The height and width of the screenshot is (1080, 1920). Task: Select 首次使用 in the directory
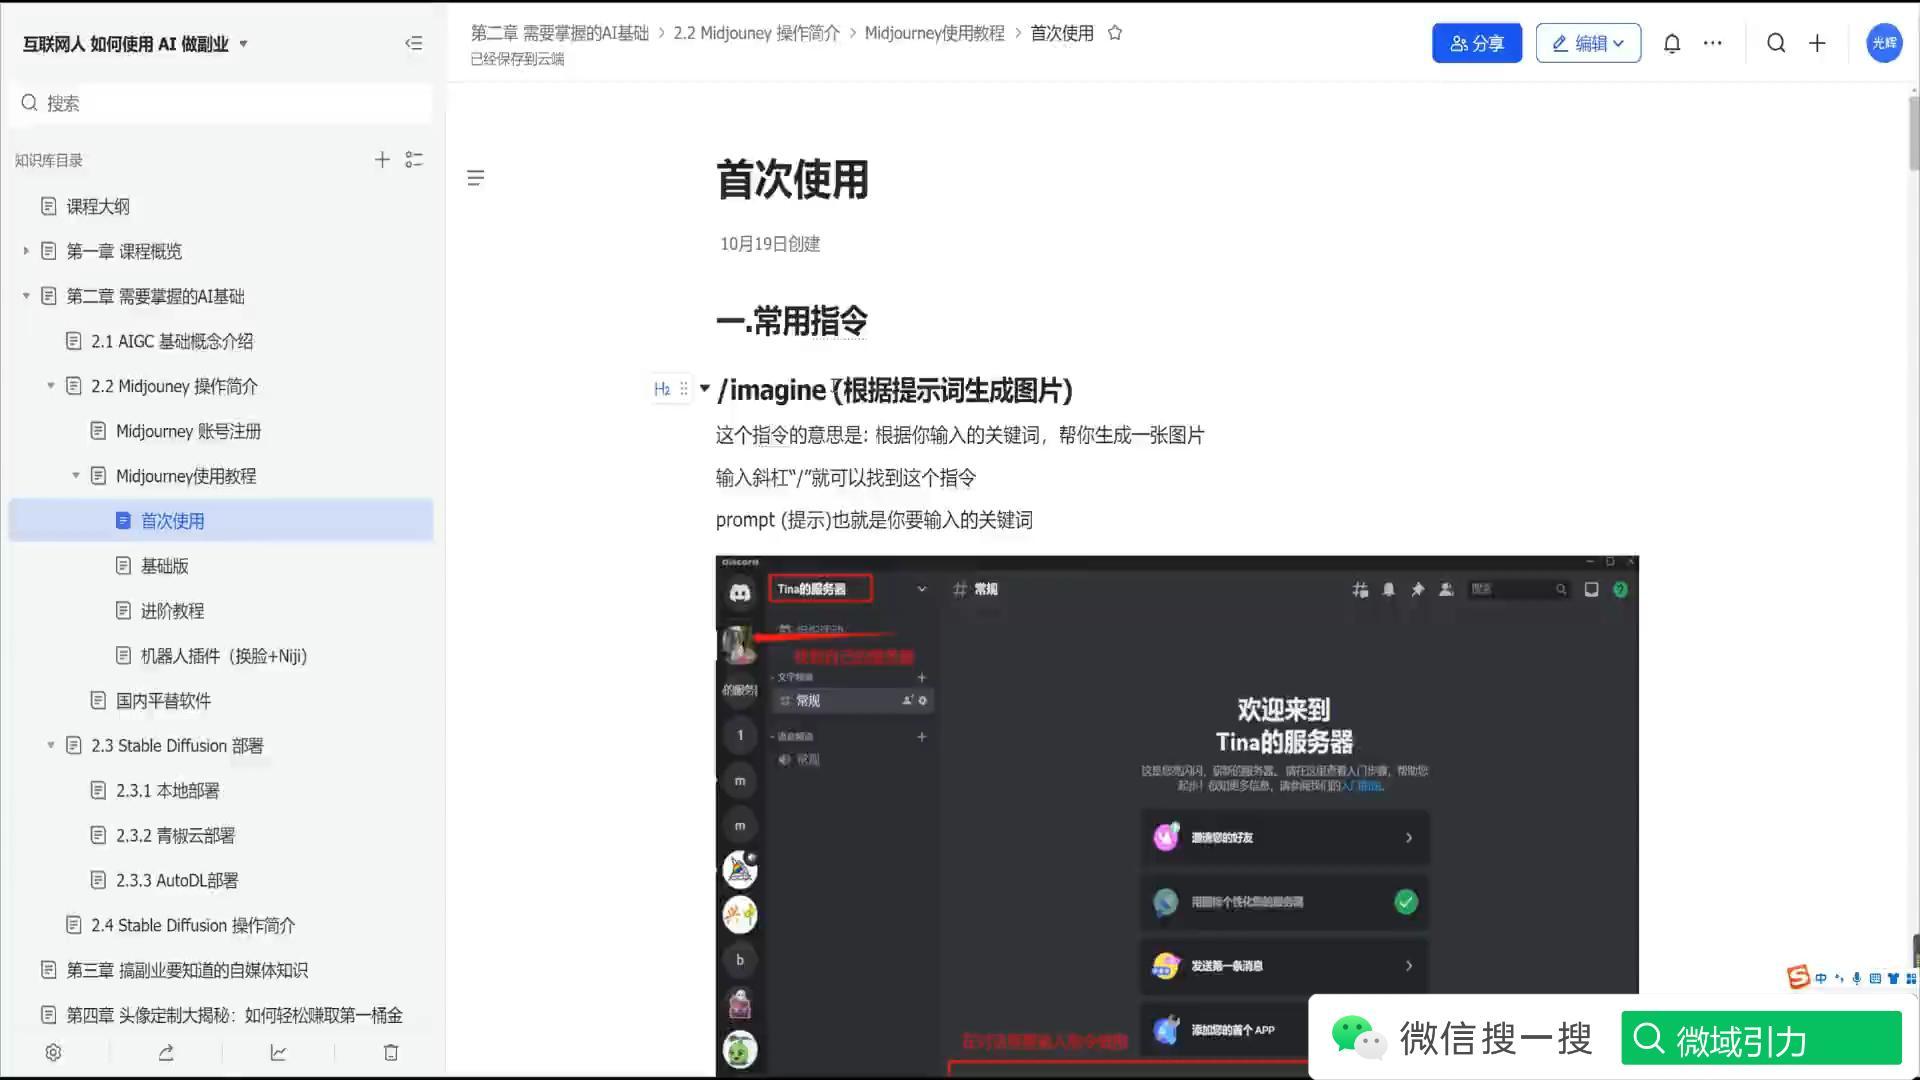pos(221,521)
